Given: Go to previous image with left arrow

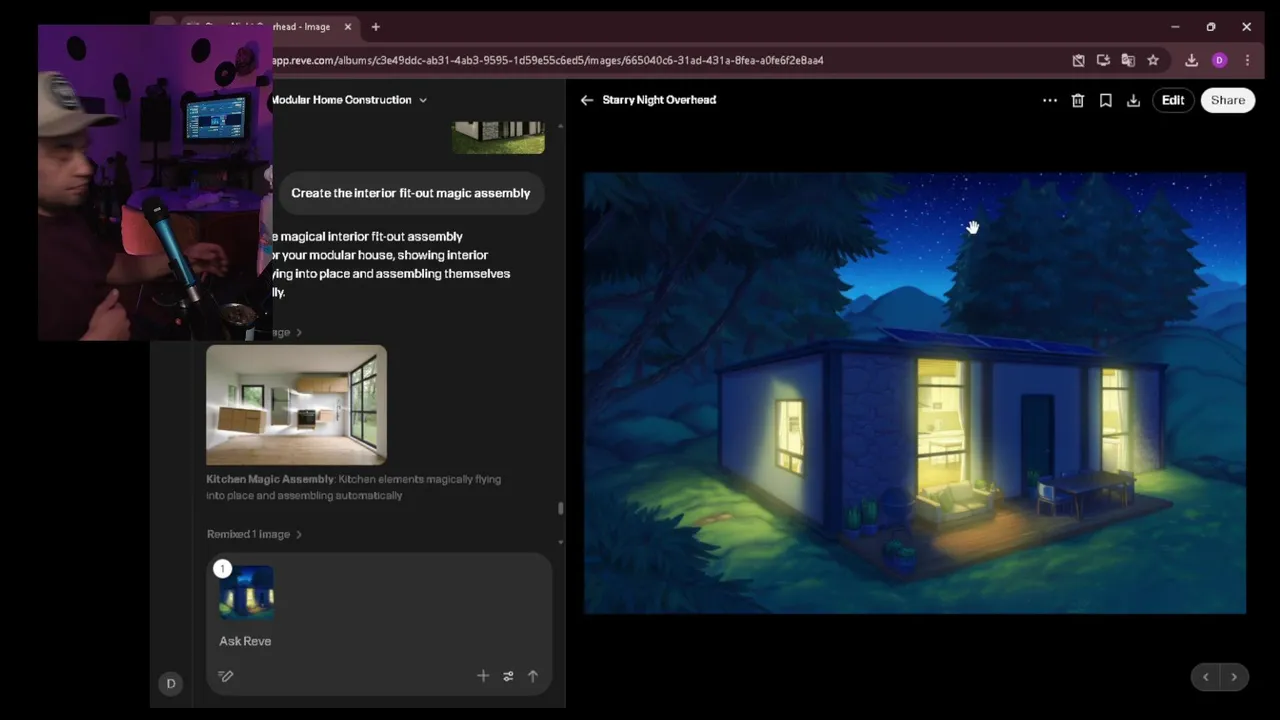Looking at the screenshot, I should (x=1206, y=677).
